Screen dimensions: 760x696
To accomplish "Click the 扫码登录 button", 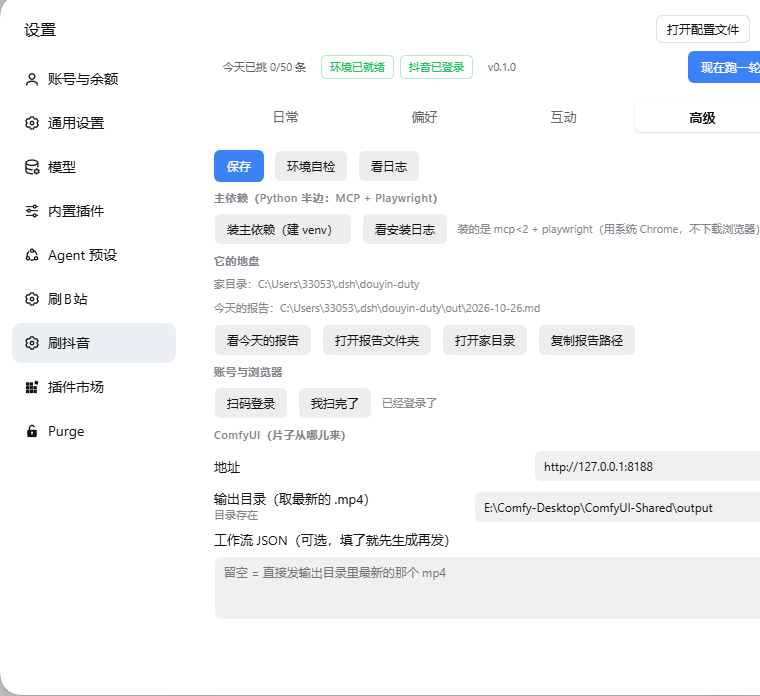I will click(251, 403).
